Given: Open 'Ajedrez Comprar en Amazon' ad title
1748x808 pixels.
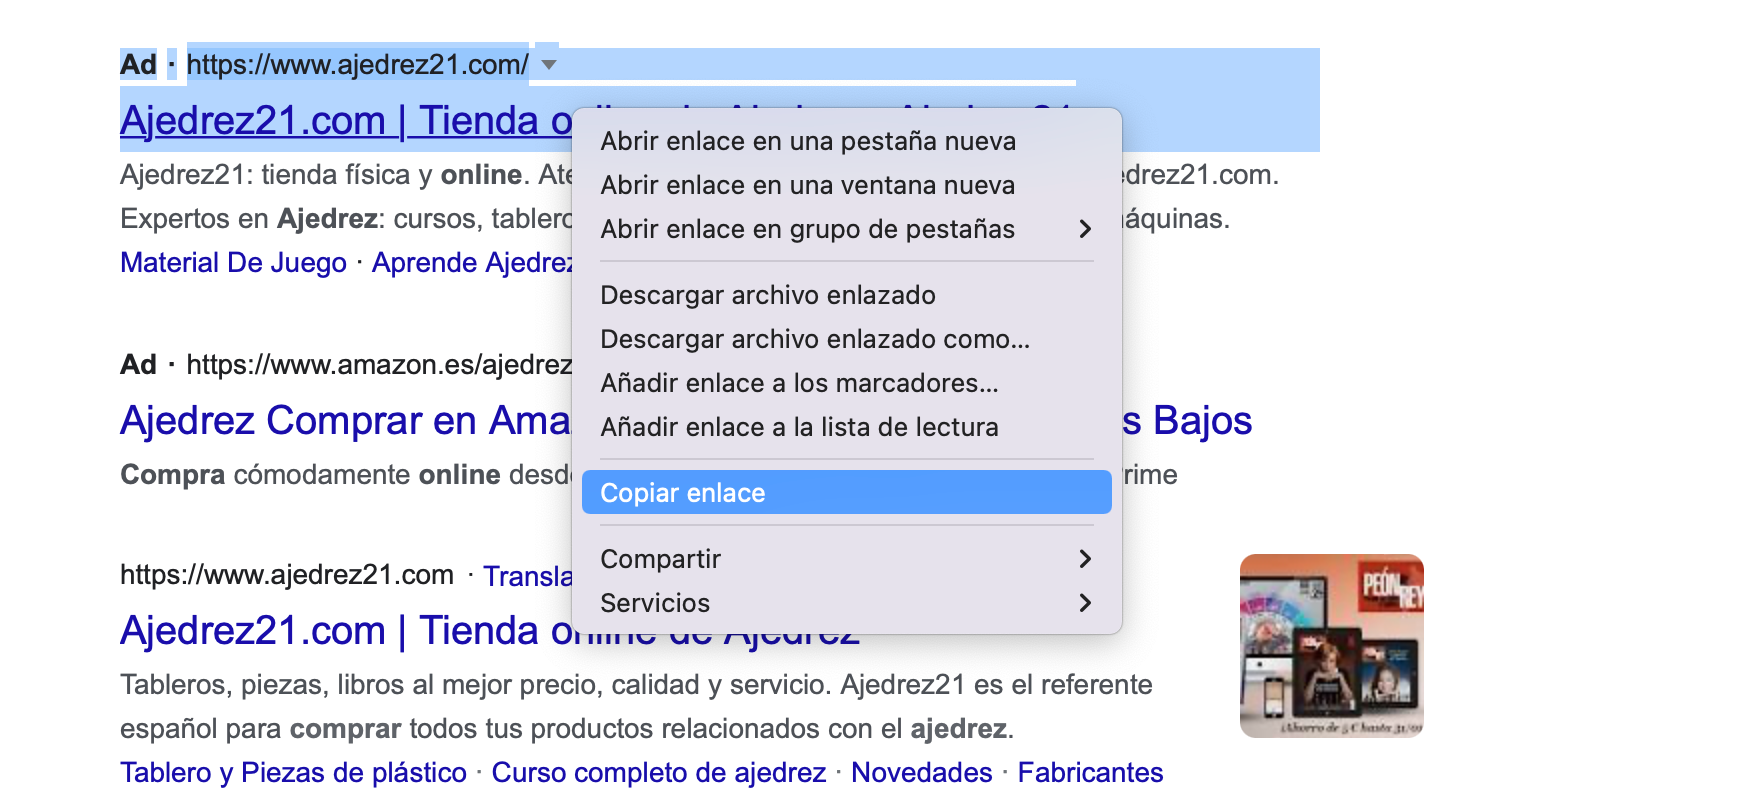Looking at the screenshot, I should point(345,421).
